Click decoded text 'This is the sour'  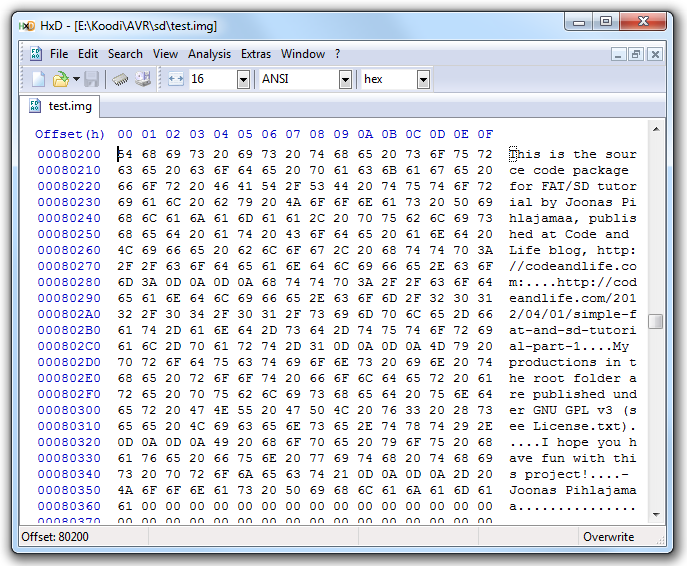pos(573,154)
